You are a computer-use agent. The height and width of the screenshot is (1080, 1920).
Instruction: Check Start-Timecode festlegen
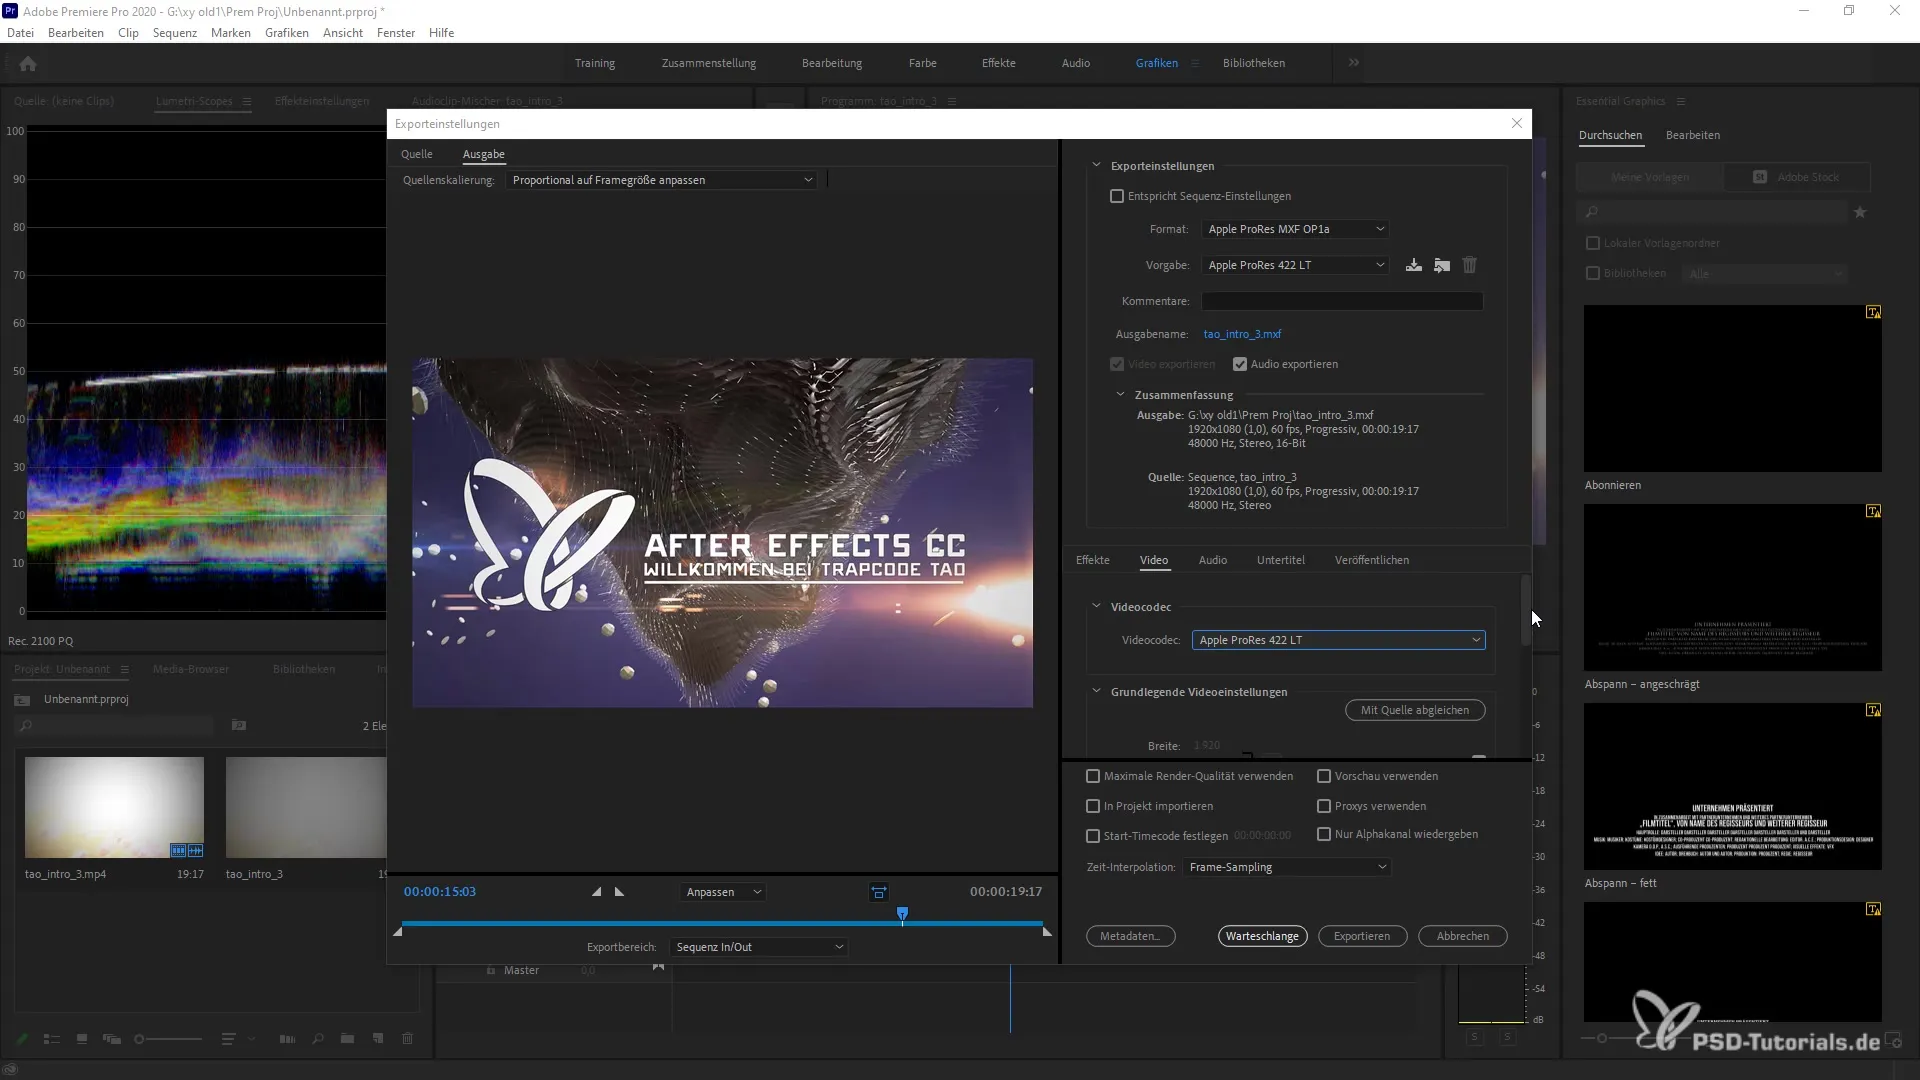coord(1093,836)
